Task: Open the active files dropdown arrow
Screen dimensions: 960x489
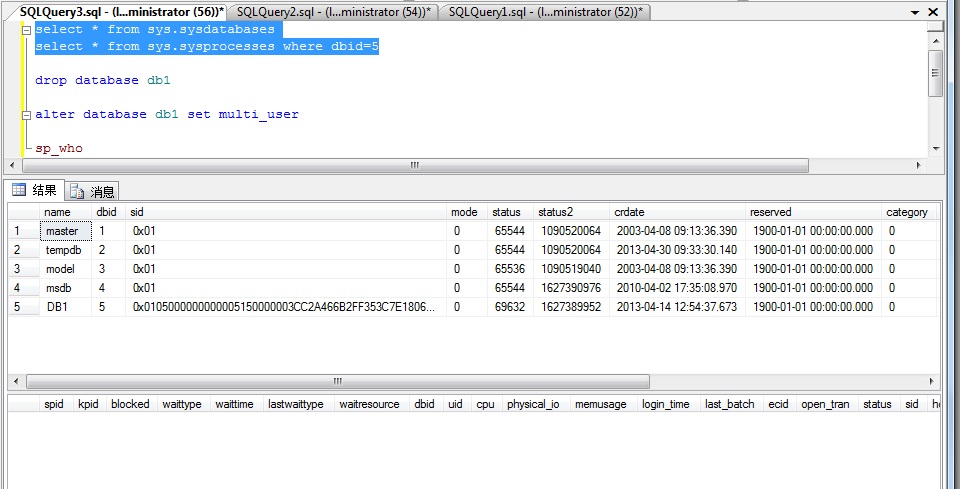Action: pos(915,12)
